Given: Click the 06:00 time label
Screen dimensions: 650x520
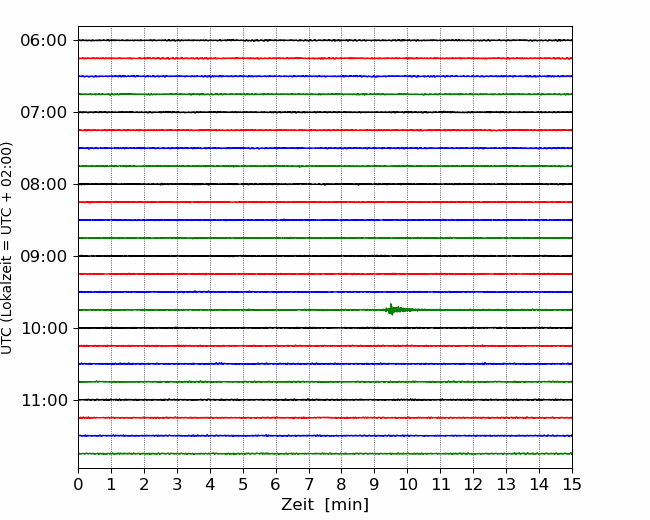Looking at the screenshot, I should coord(44,41).
